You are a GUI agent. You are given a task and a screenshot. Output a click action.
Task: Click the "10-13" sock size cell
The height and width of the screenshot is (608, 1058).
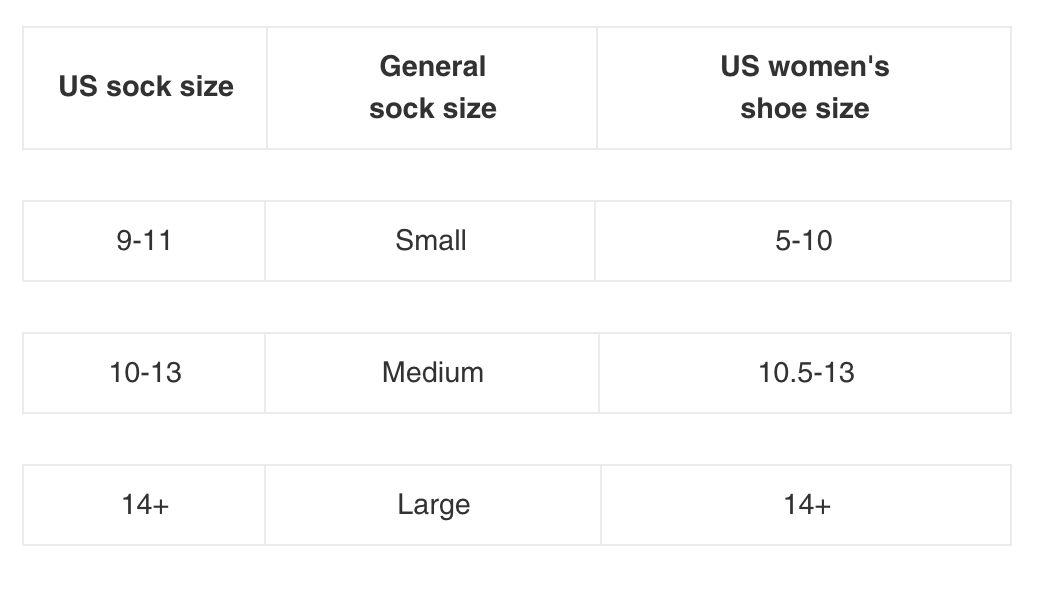pos(145,373)
